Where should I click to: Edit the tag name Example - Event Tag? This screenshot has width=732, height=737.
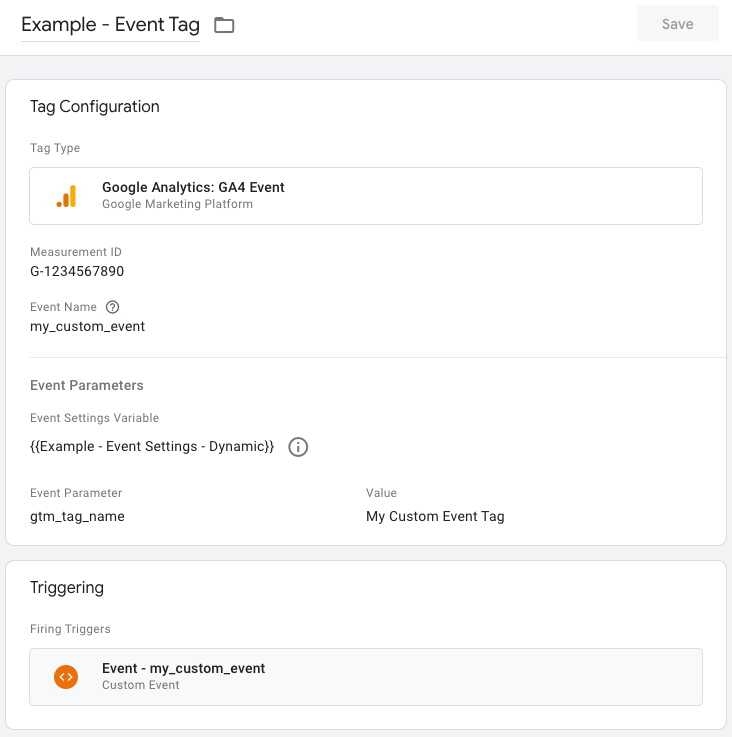pos(110,25)
